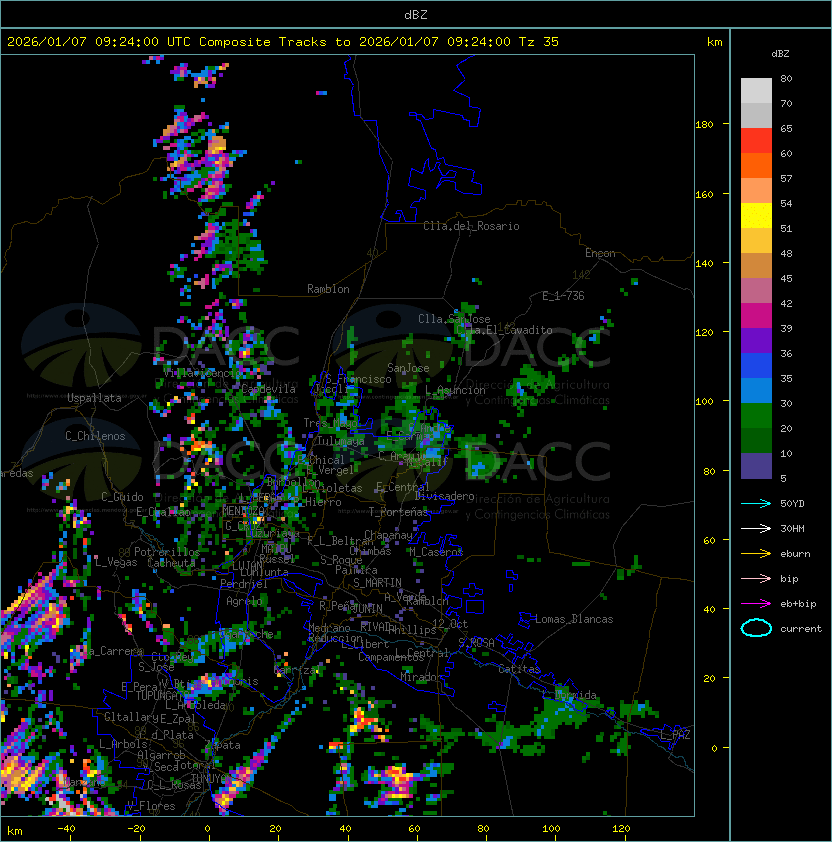Screen dimensions: 832x842
Task: Click the green legend swatch below 30
Action: (756, 416)
